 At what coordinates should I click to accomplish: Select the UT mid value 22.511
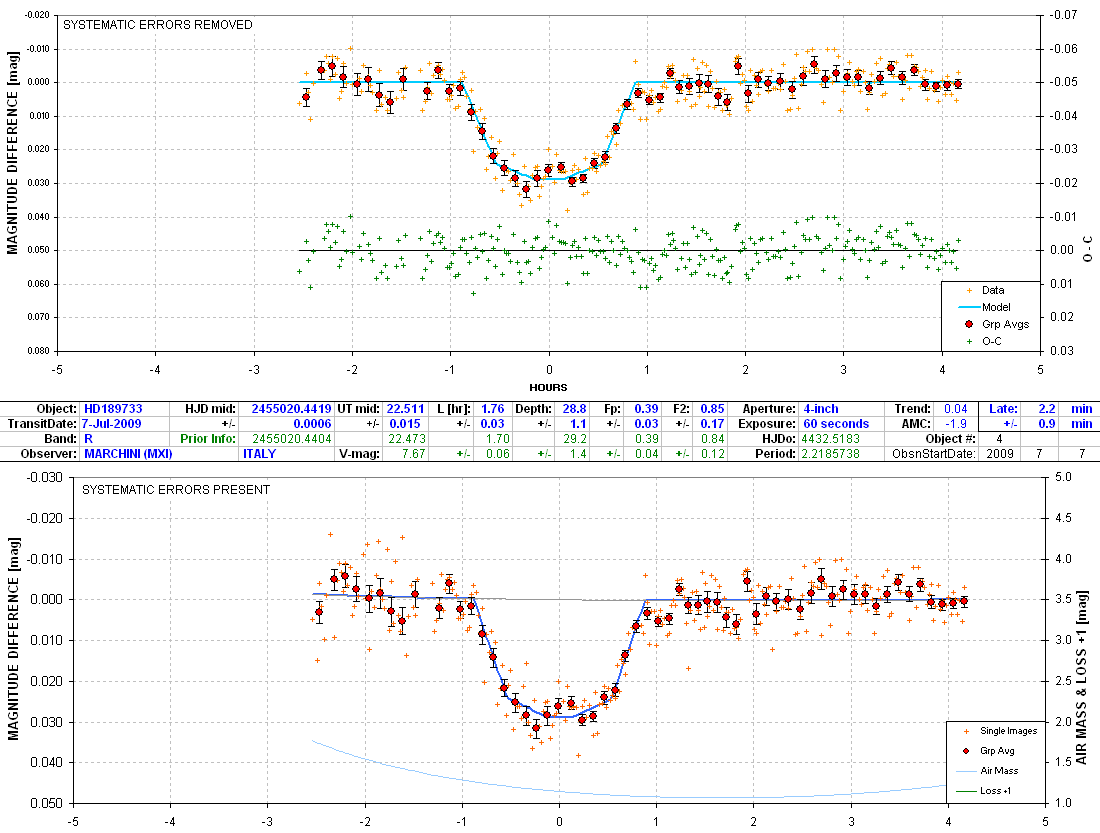pyautogui.click(x=405, y=408)
